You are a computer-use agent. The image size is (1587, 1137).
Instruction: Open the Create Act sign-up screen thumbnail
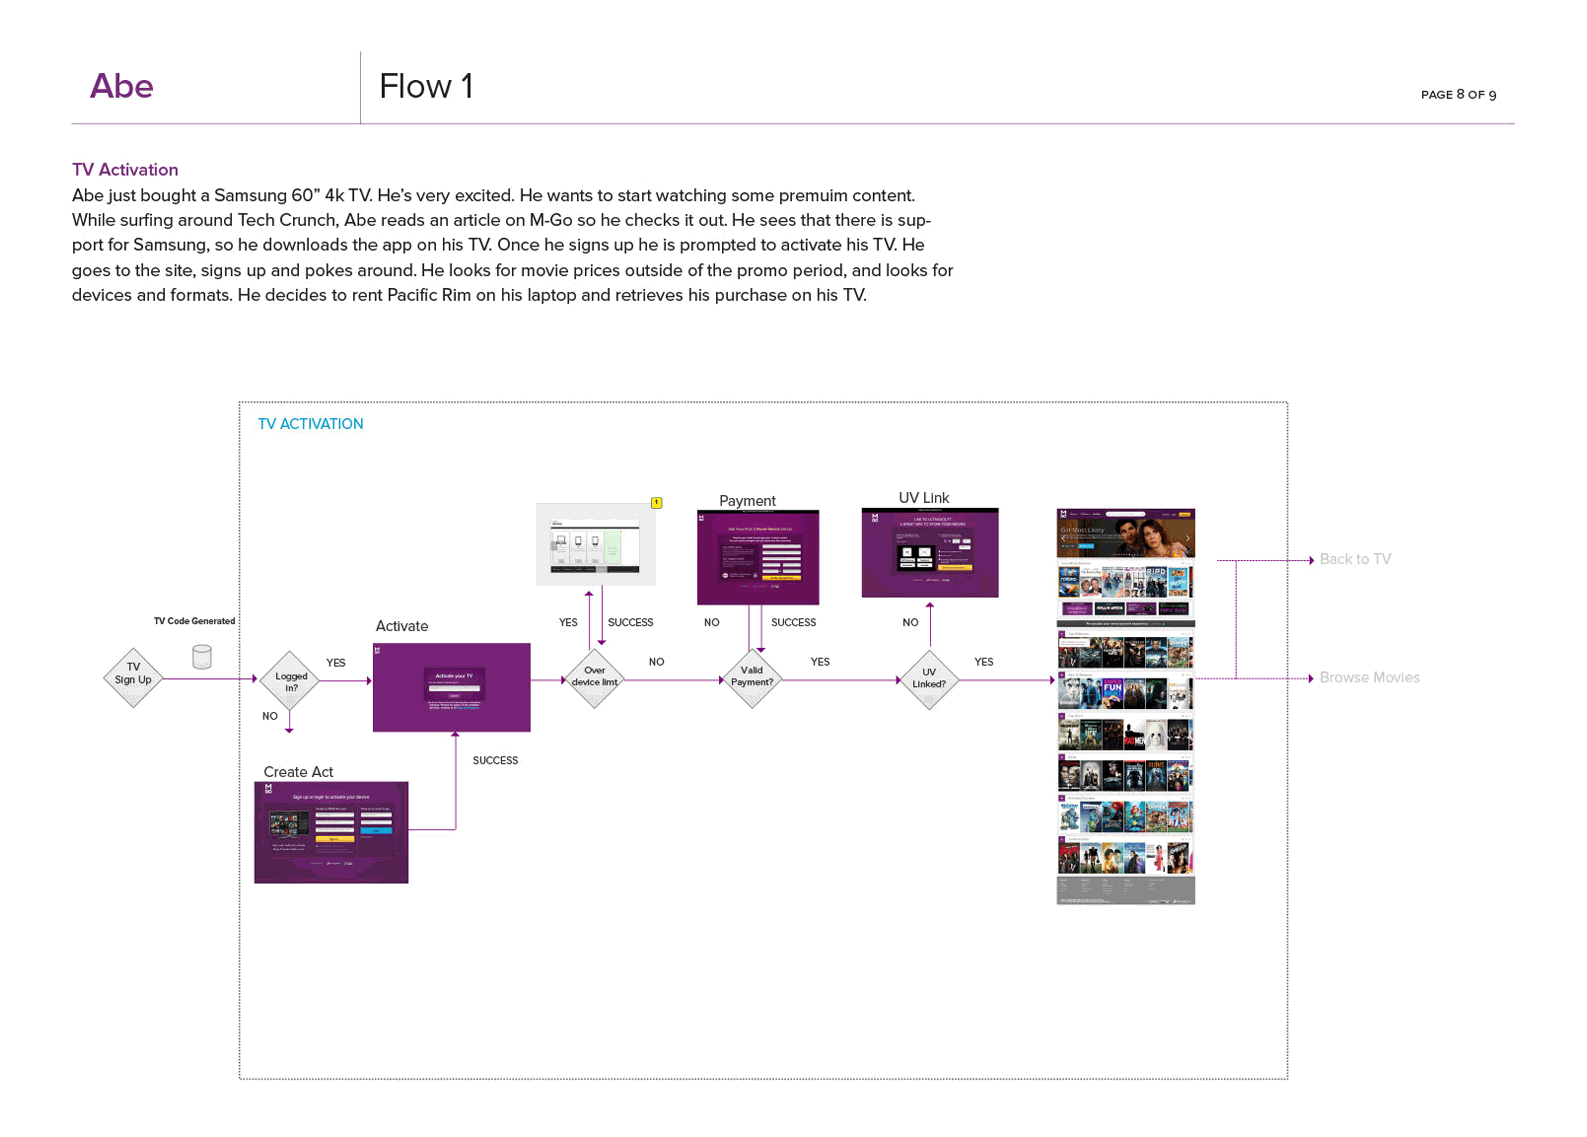pyautogui.click(x=331, y=832)
